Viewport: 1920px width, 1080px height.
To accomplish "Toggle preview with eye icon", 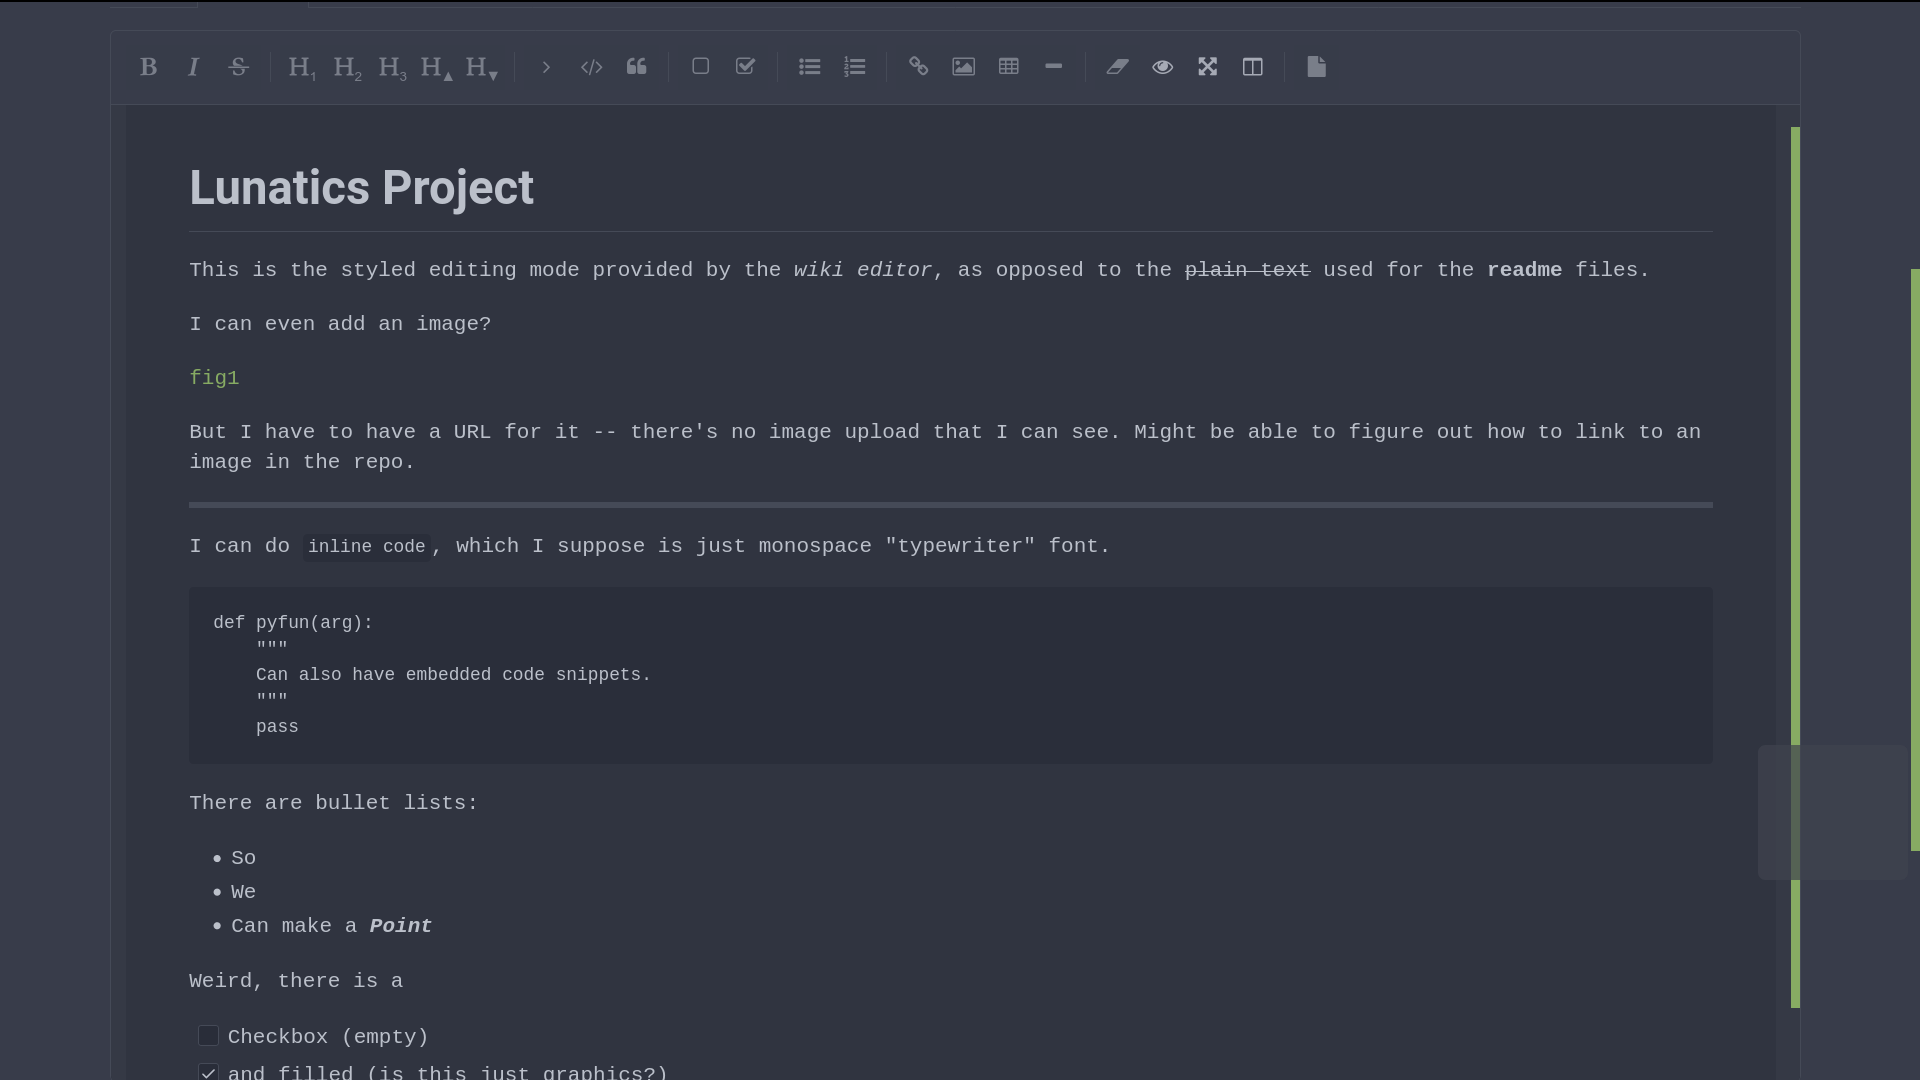I will [x=1162, y=67].
